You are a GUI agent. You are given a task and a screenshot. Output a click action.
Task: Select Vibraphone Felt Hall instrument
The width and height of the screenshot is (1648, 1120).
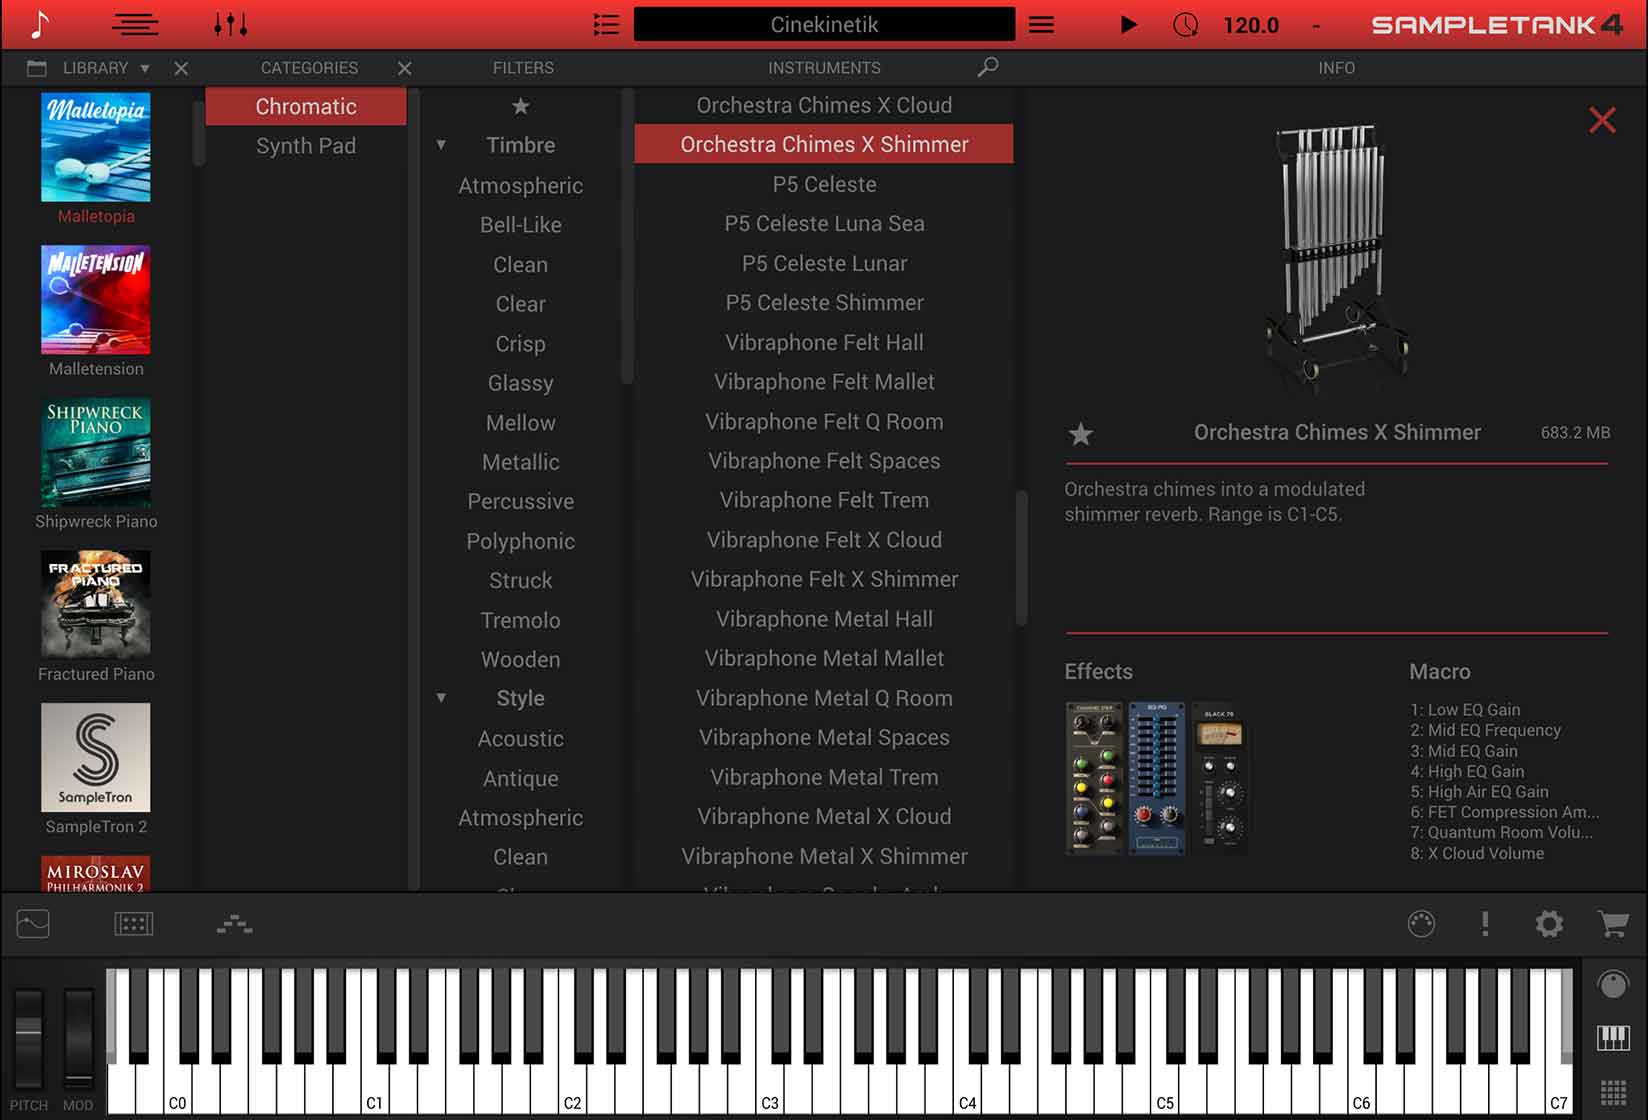click(x=824, y=342)
